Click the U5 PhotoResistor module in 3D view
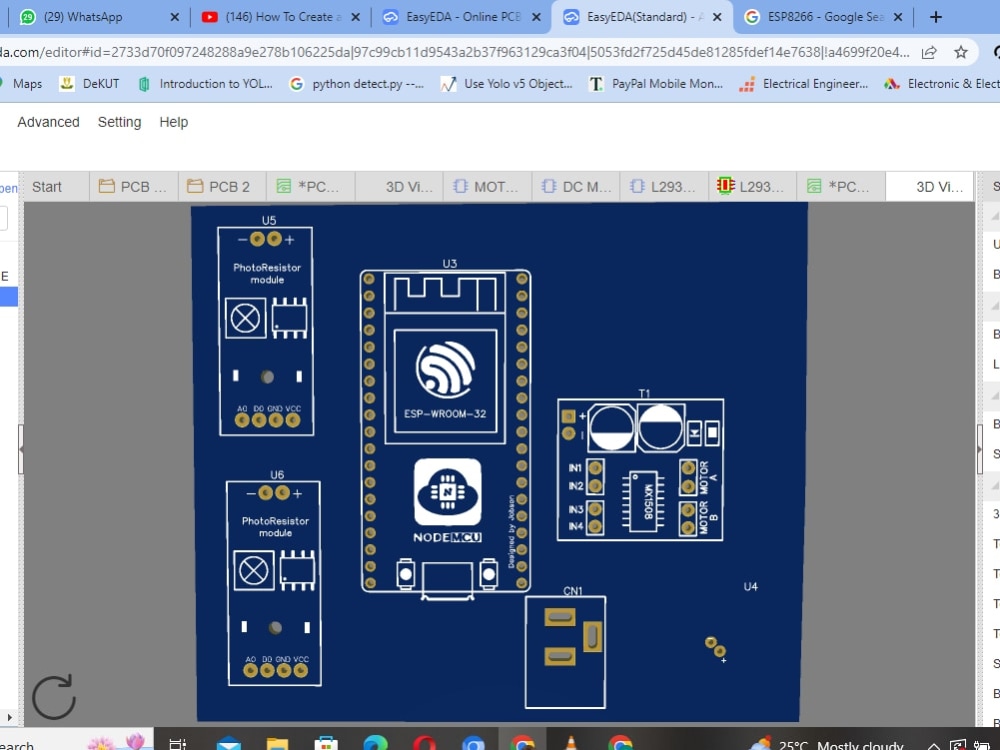 [x=266, y=331]
